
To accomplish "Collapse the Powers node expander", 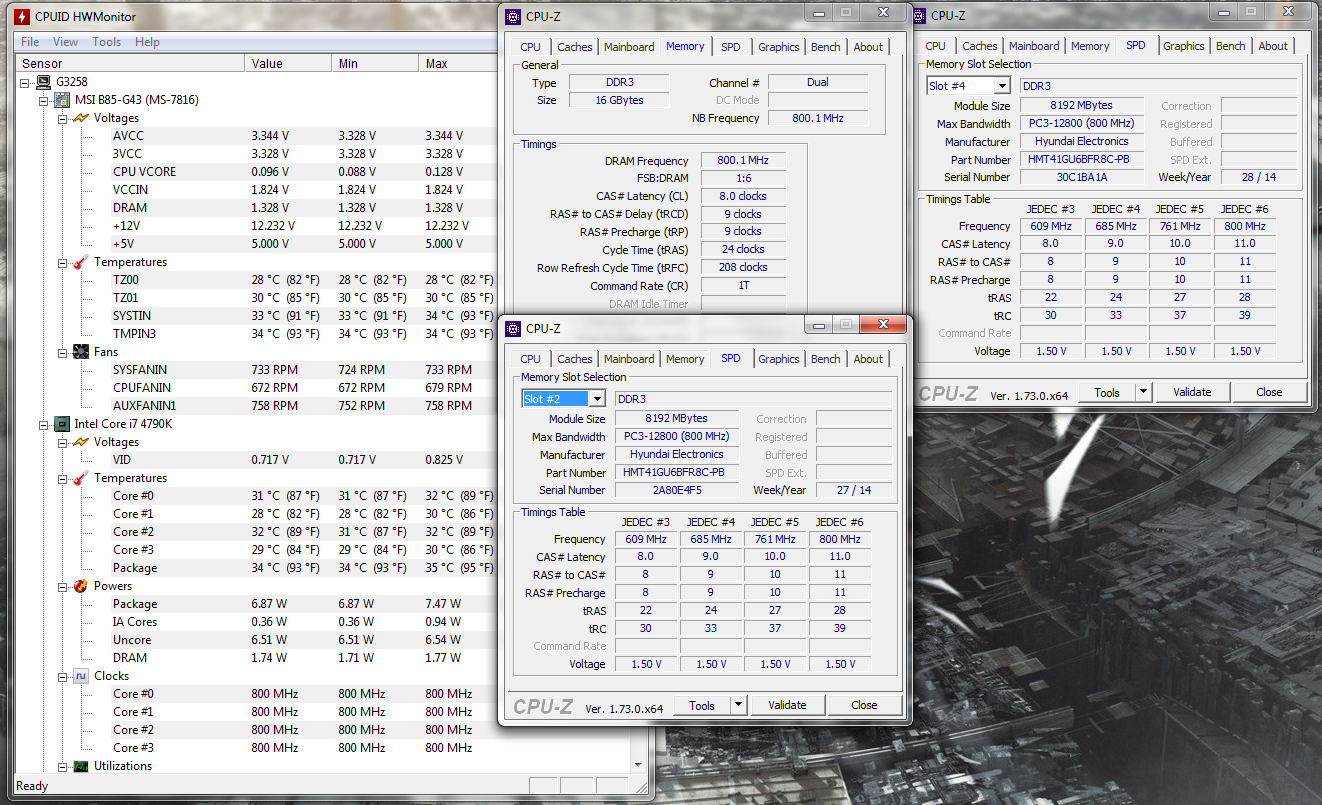I will (62, 586).
